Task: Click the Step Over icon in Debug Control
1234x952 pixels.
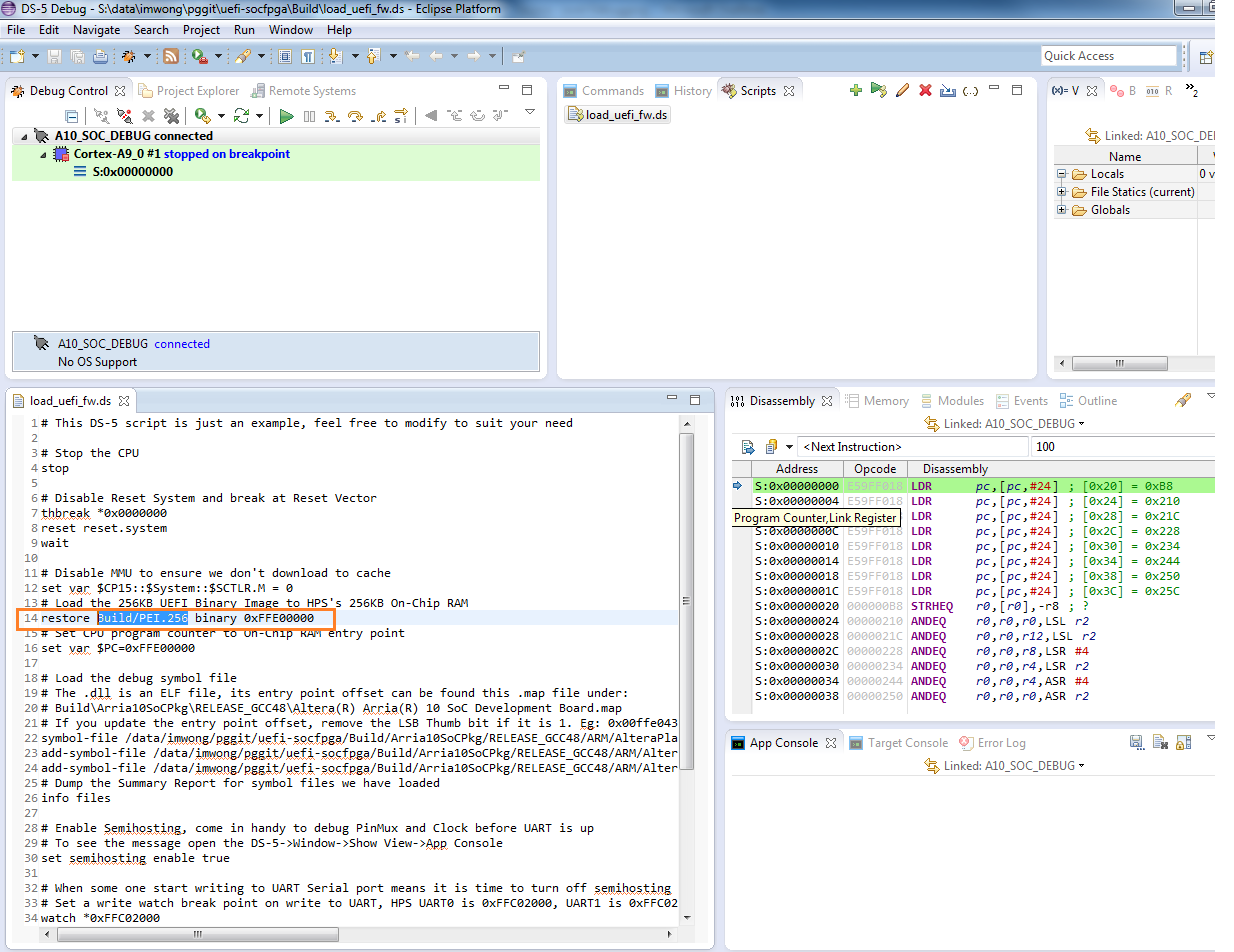Action: (355, 117)
